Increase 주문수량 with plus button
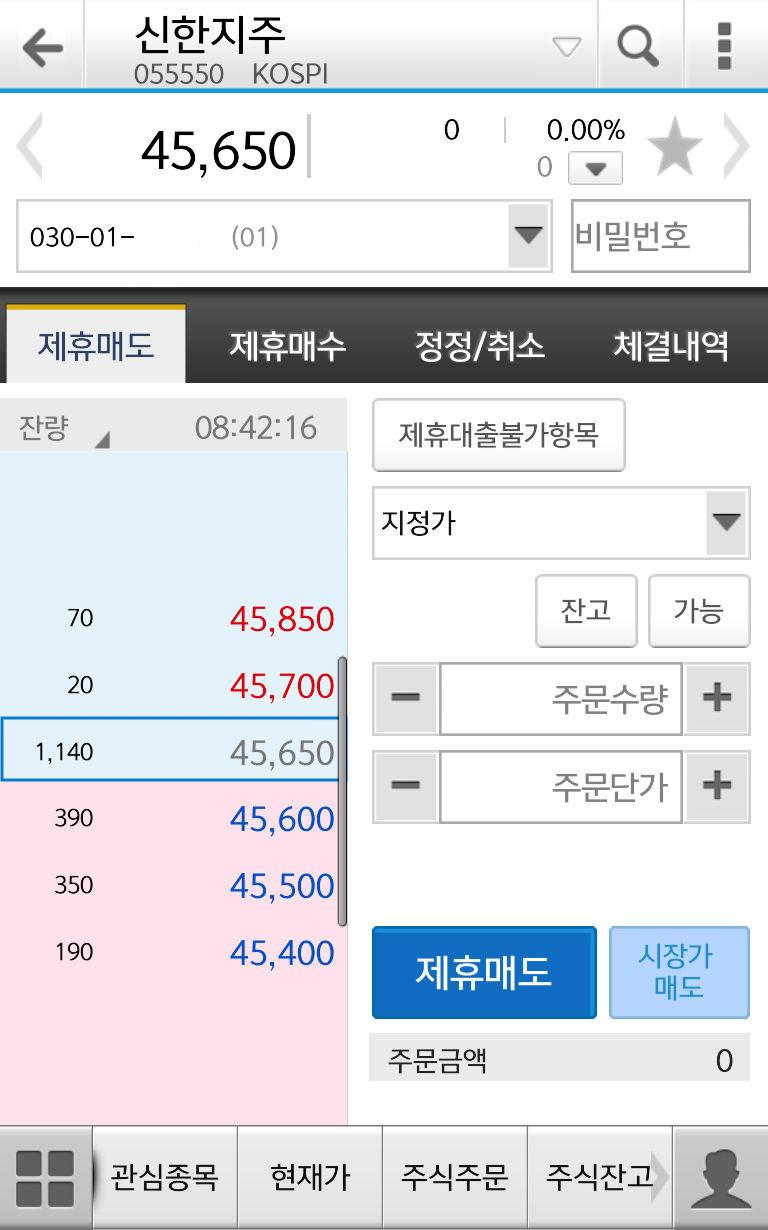 coord(717,698)
